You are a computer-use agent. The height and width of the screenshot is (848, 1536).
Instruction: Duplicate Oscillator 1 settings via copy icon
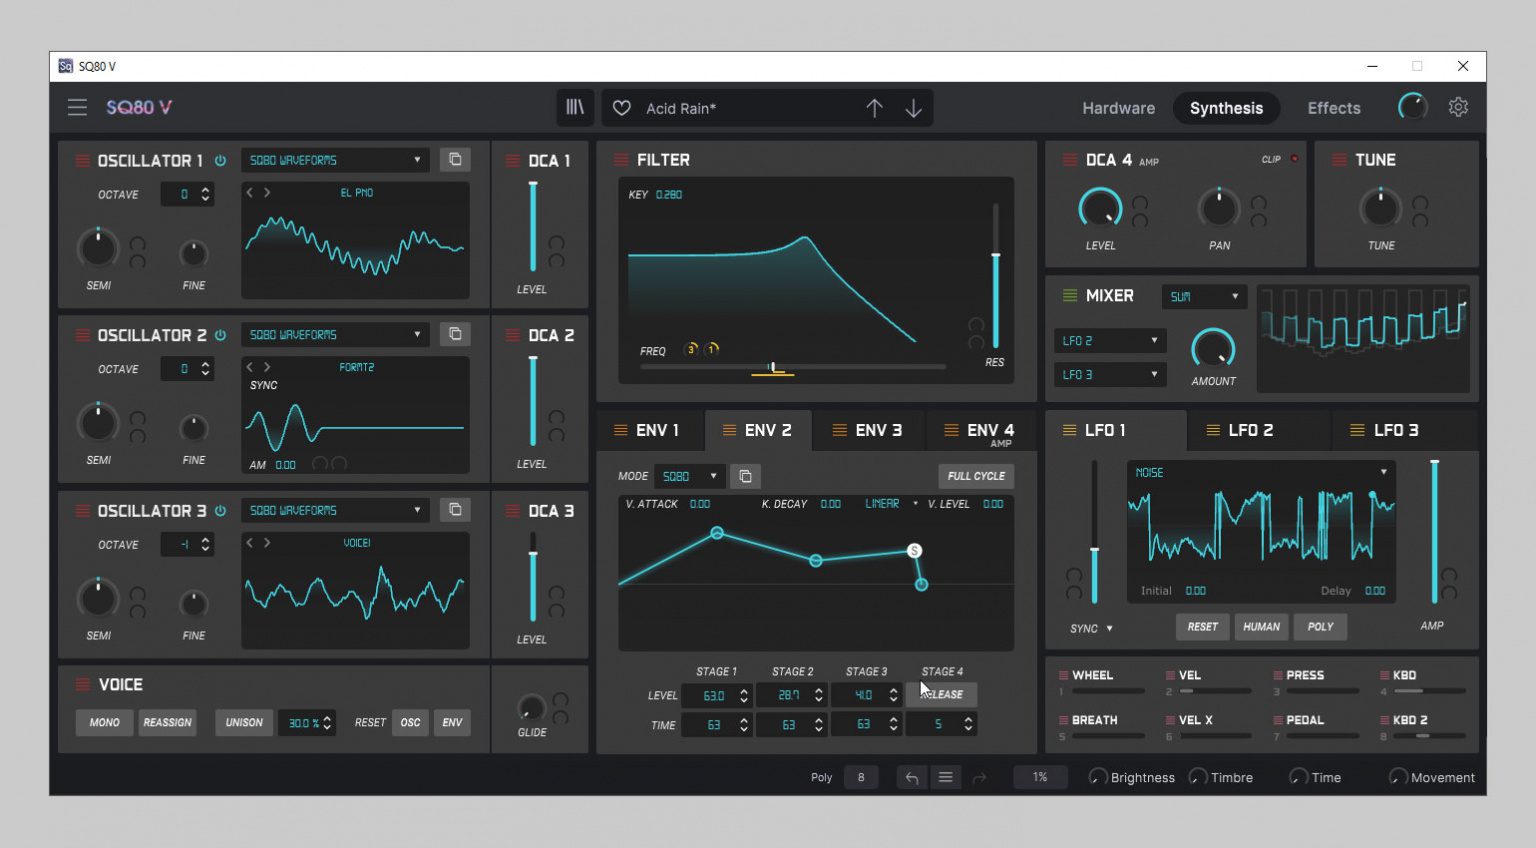point(455,159)
